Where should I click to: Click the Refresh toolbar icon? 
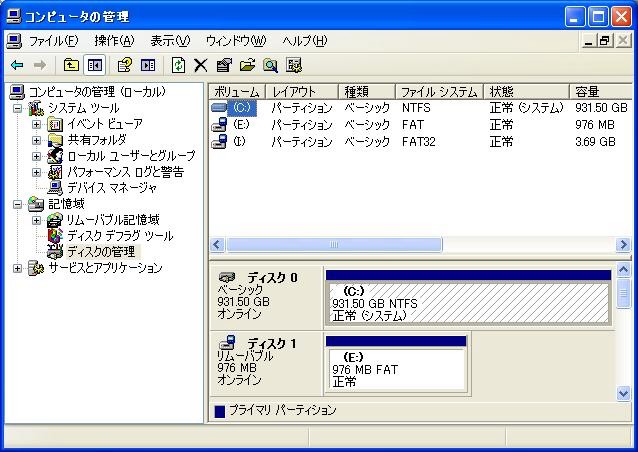[178, 65]
